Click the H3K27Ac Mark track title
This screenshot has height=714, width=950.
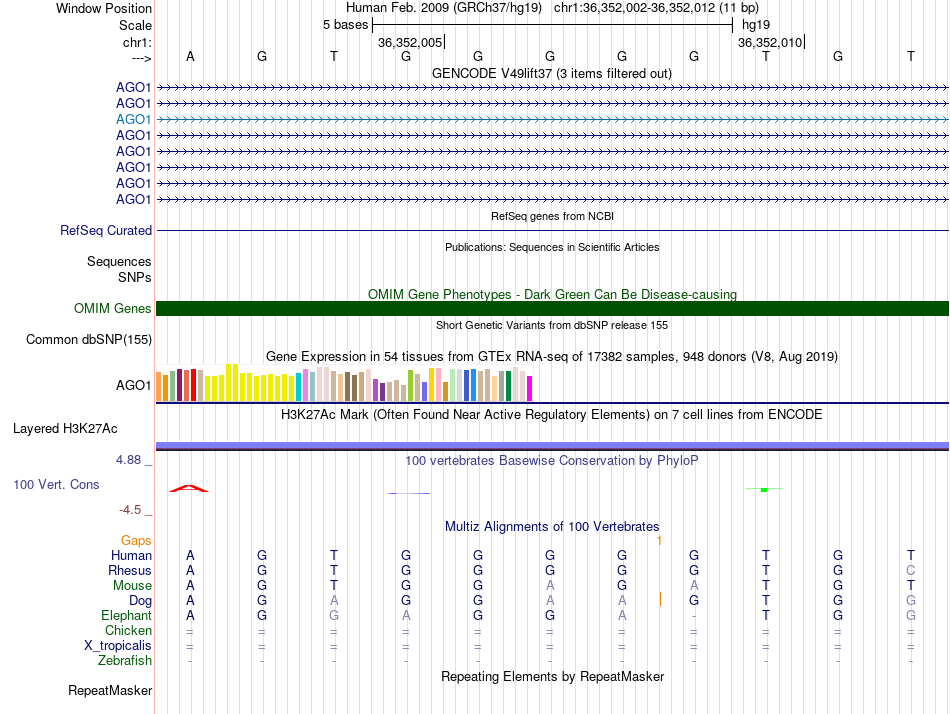pos(552,415)
